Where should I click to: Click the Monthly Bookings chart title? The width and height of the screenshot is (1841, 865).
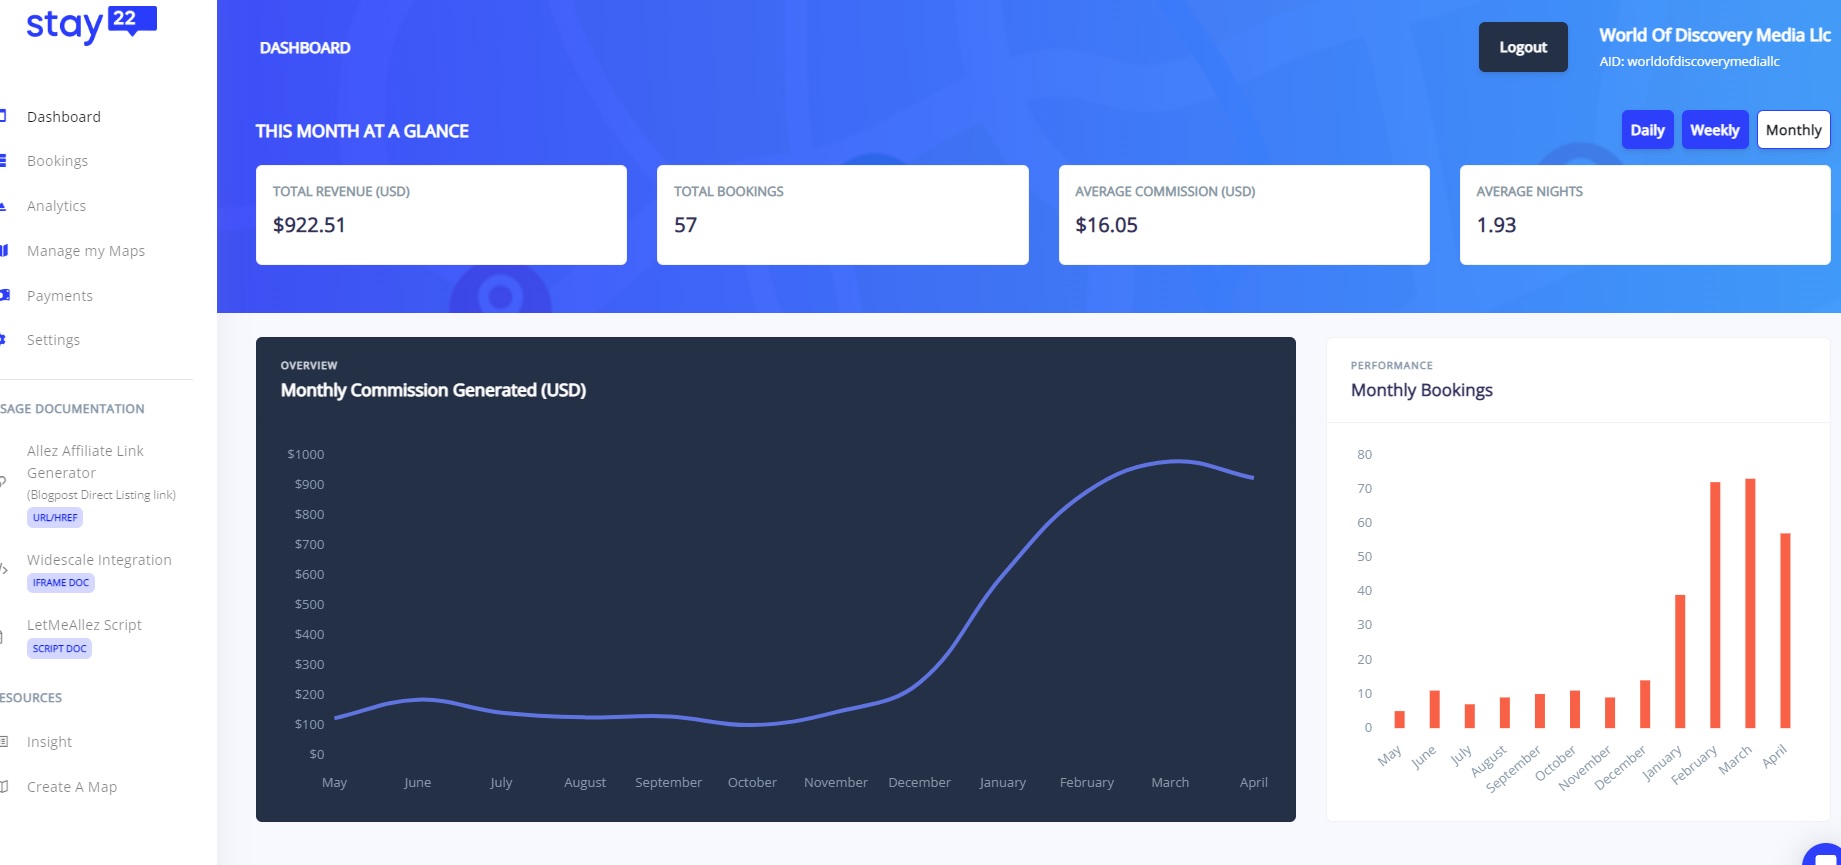pos(1421,391)
